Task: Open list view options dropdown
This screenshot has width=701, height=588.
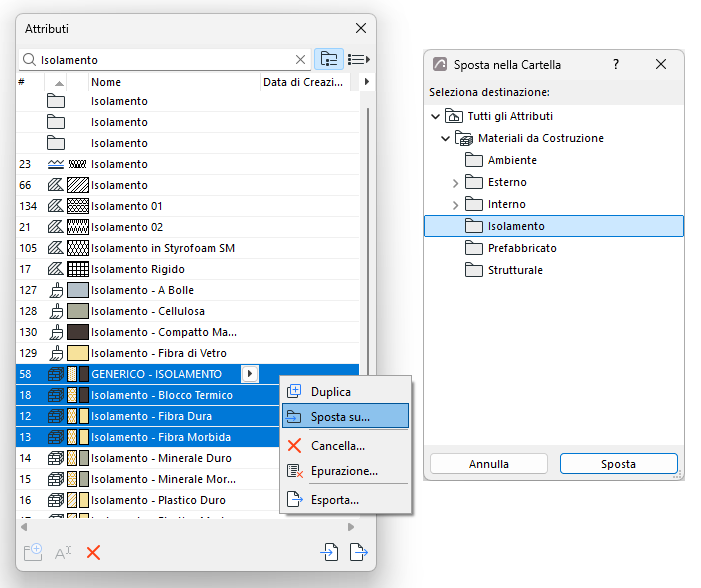Action: 359,59
